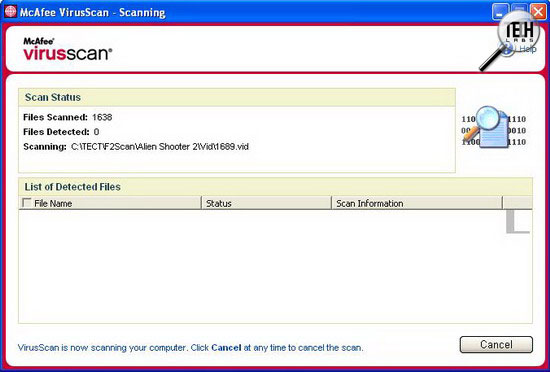Sort by the Status column header
550x372 pixels.
point(267,203)
